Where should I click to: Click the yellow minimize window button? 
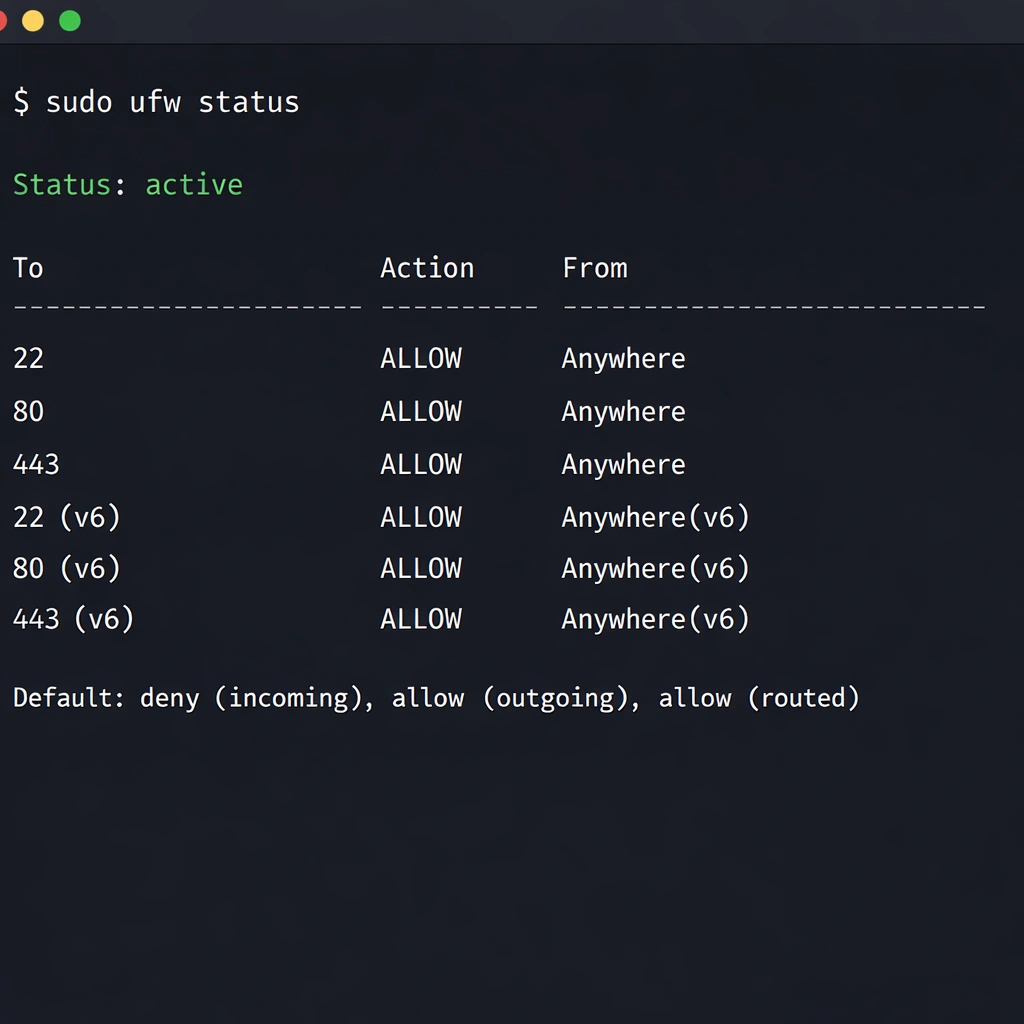pyautogui.click(x=33, y=21)
